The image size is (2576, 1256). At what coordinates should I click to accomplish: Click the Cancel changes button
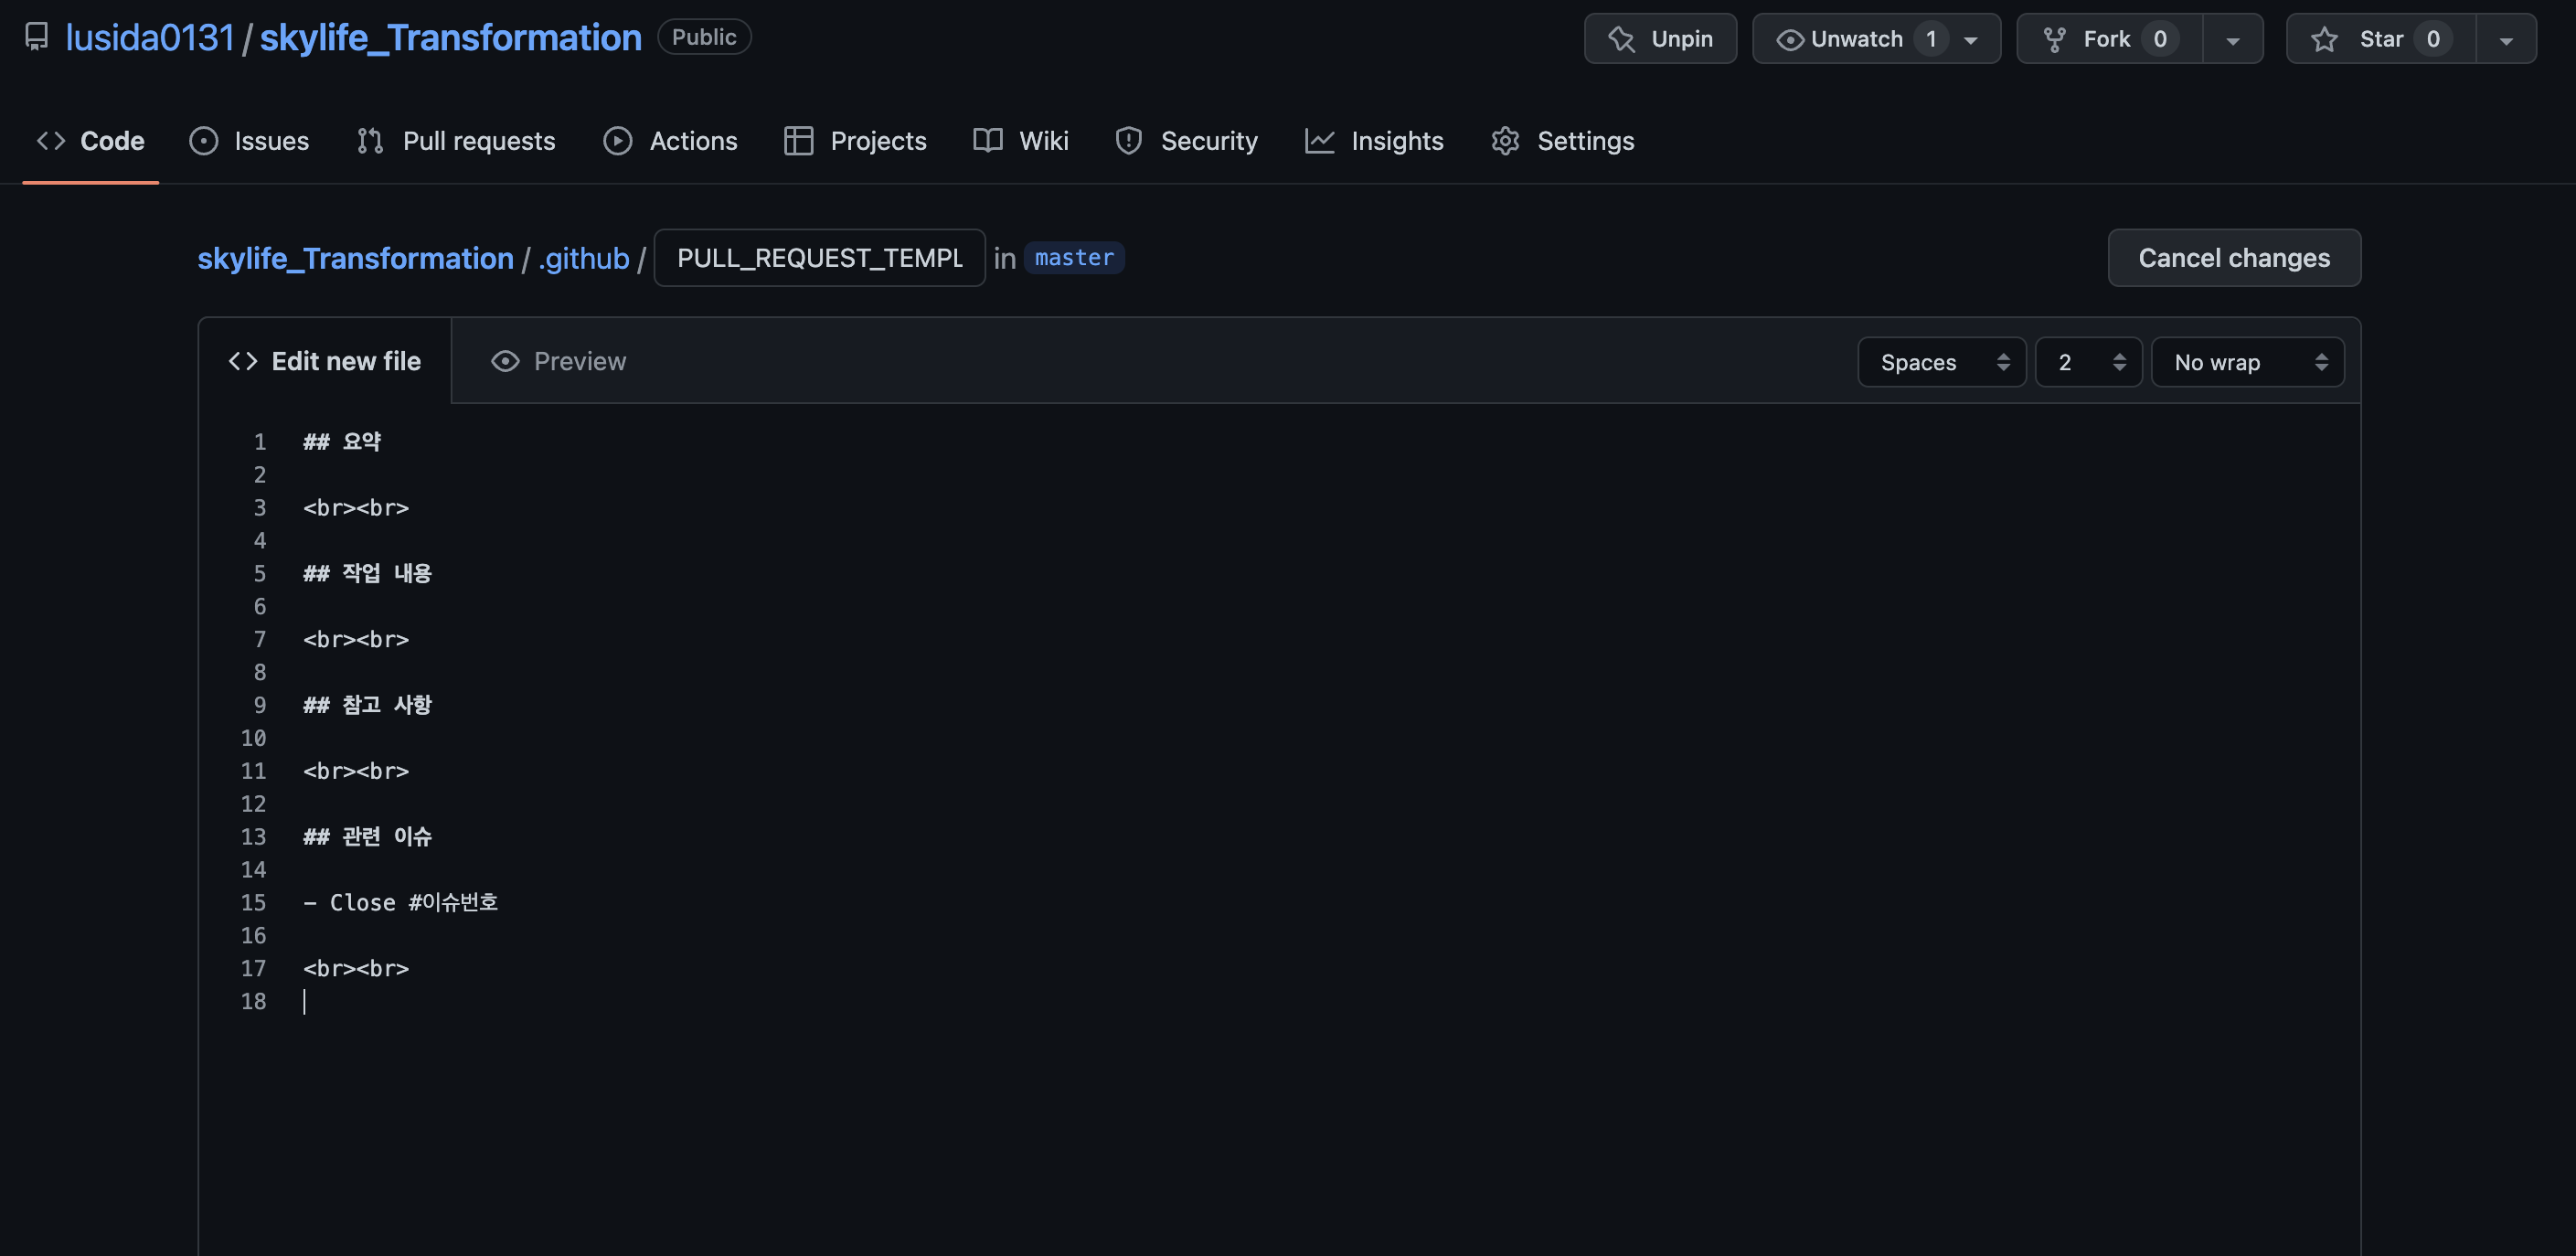(x=2233, y=258)
